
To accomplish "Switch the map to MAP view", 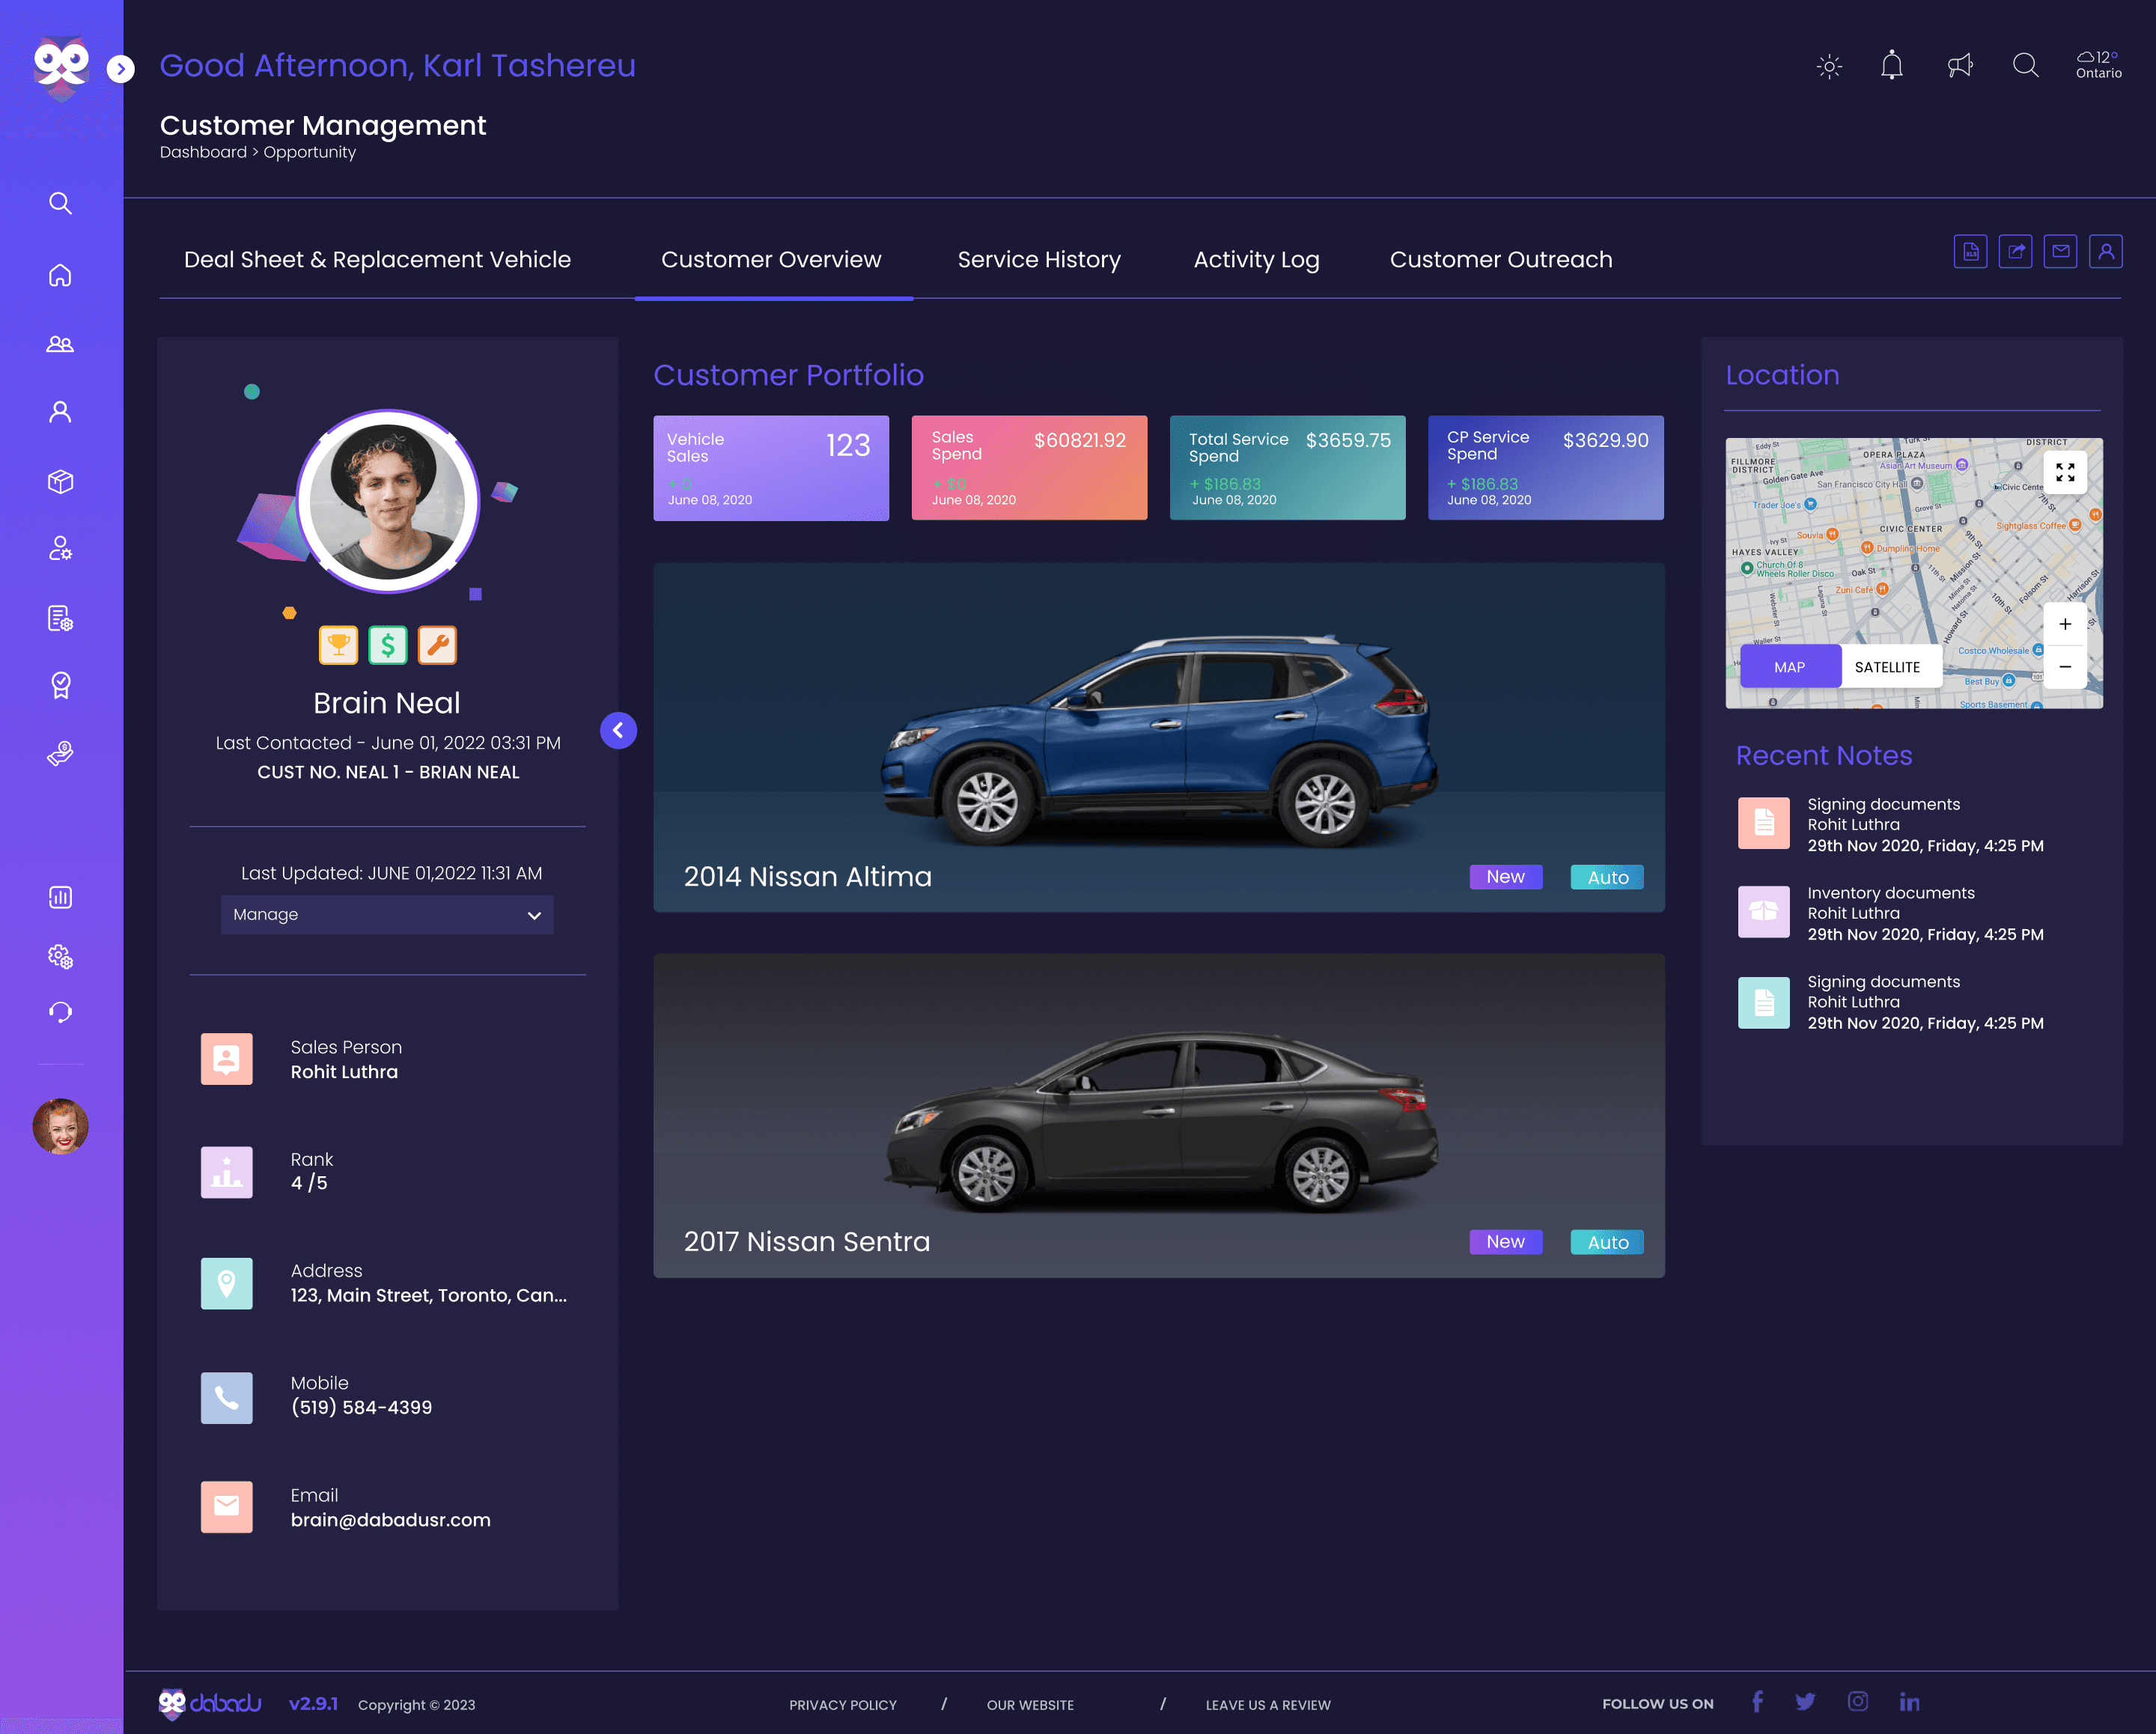I will (x=1790, y=667).
